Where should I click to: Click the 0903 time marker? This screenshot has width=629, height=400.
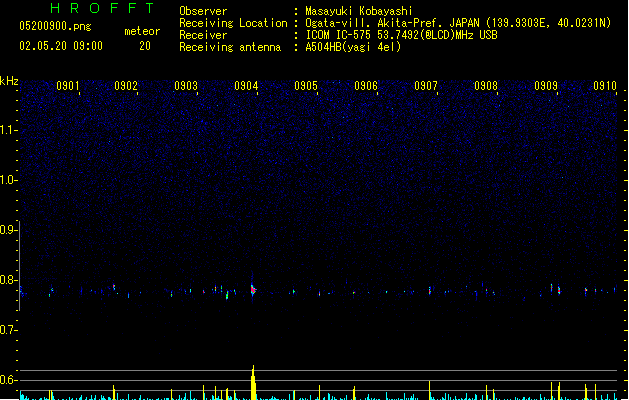186,86
